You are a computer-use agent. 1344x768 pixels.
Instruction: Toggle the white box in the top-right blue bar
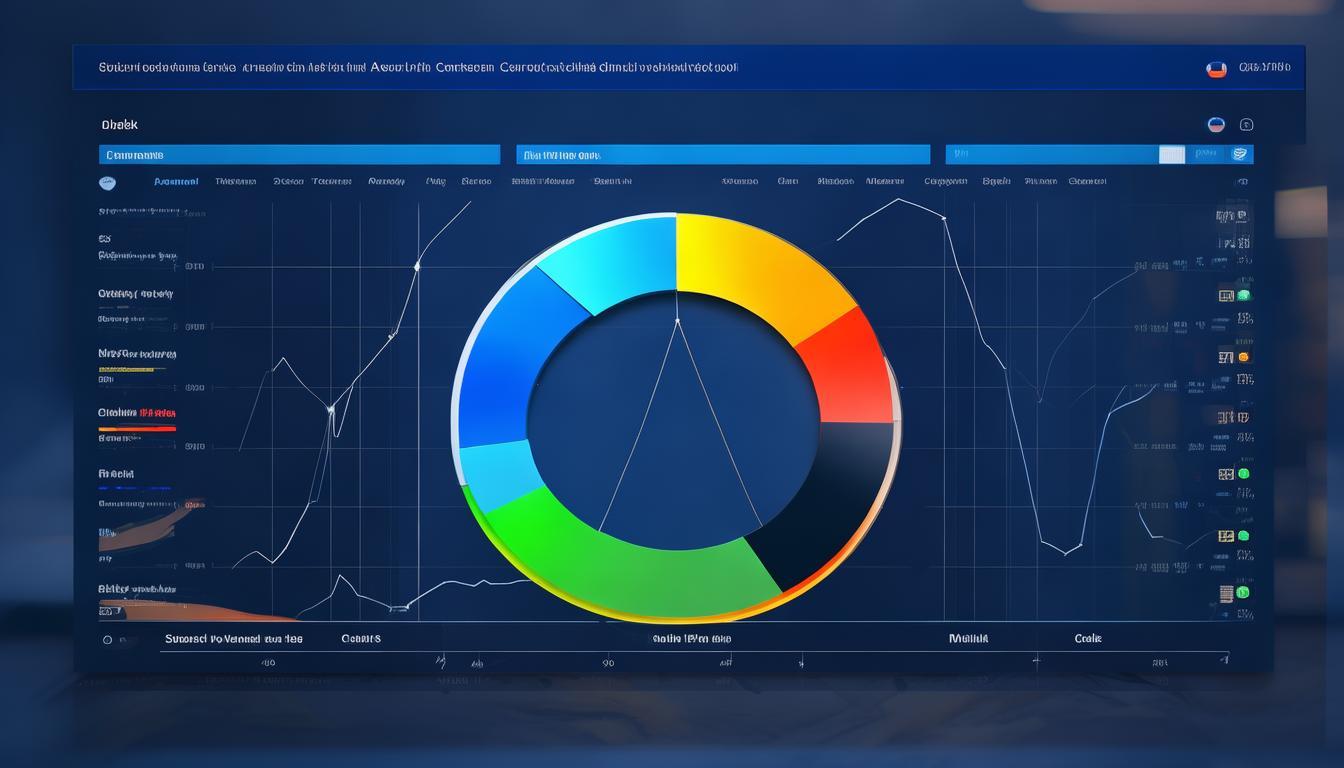tap(1171, 154)
